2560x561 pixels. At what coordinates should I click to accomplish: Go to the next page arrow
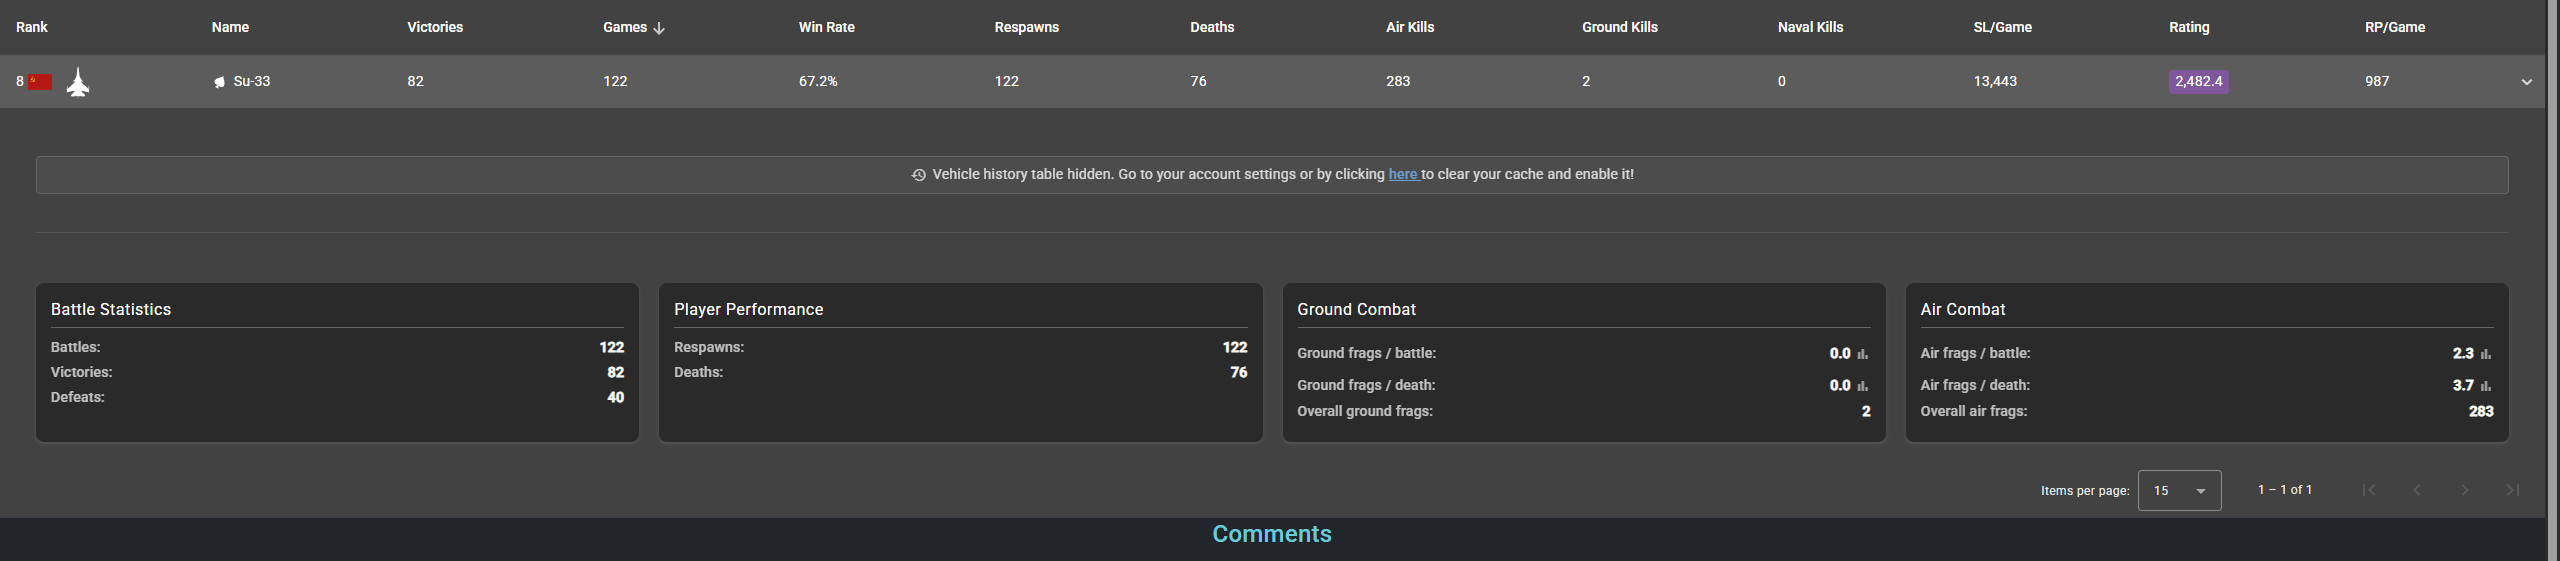click(x=2465, y=490)
